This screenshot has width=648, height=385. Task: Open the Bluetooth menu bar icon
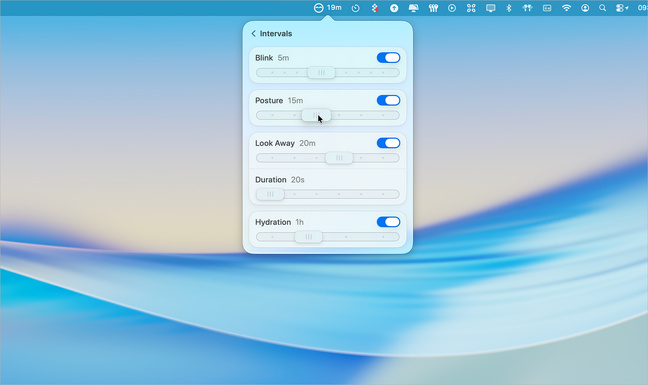(x=509, y=8)
